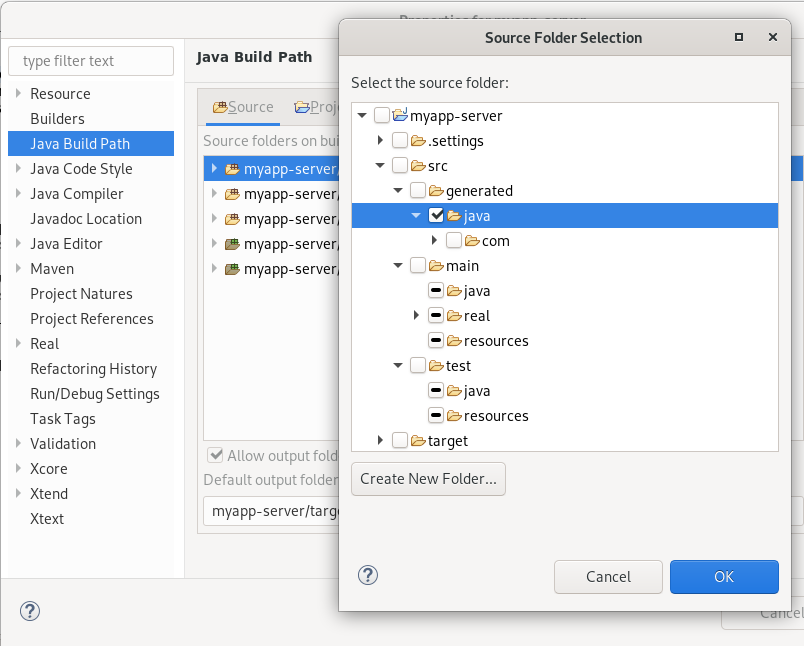This screenshot has width=804, height=646.
Task: Expand the real folder node
Action: pos(416,315)
